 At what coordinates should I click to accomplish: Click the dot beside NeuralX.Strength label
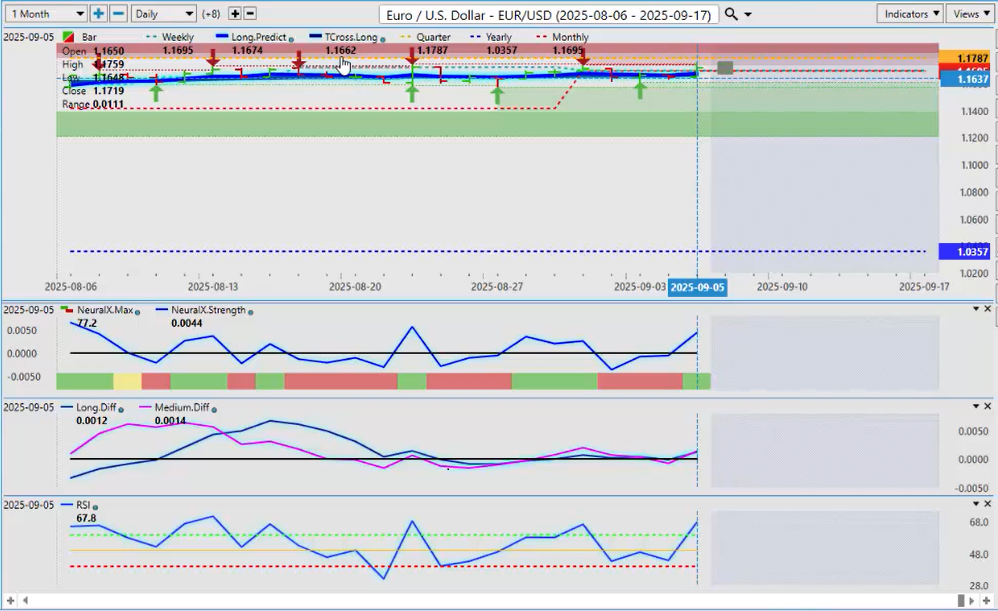(250, 311)
